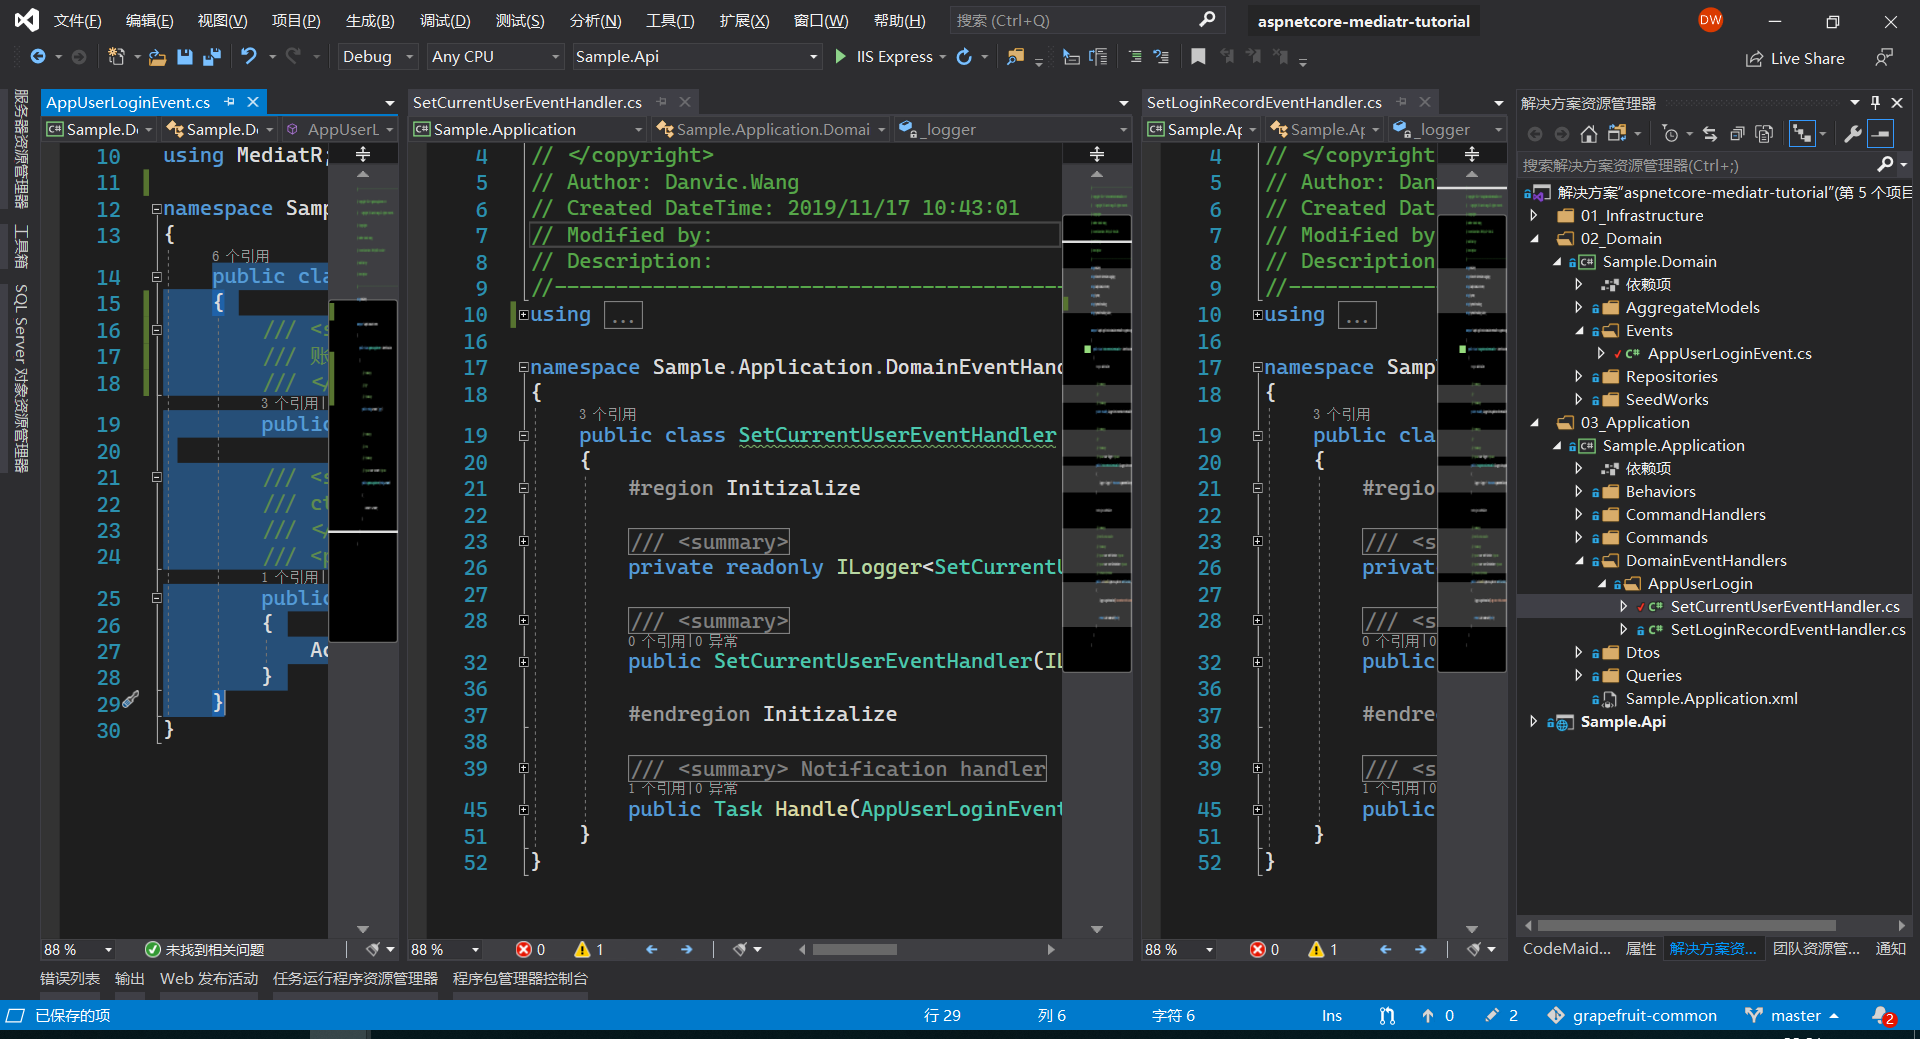Click the Save All toolbar icon

[211, 57]
